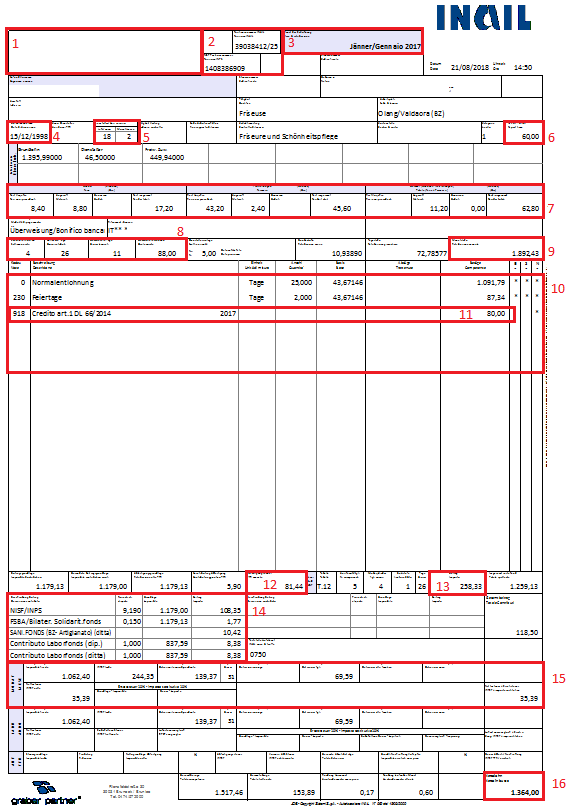Click the value 10,93890
The image size is (569, 809).
[x=347, y=253]
